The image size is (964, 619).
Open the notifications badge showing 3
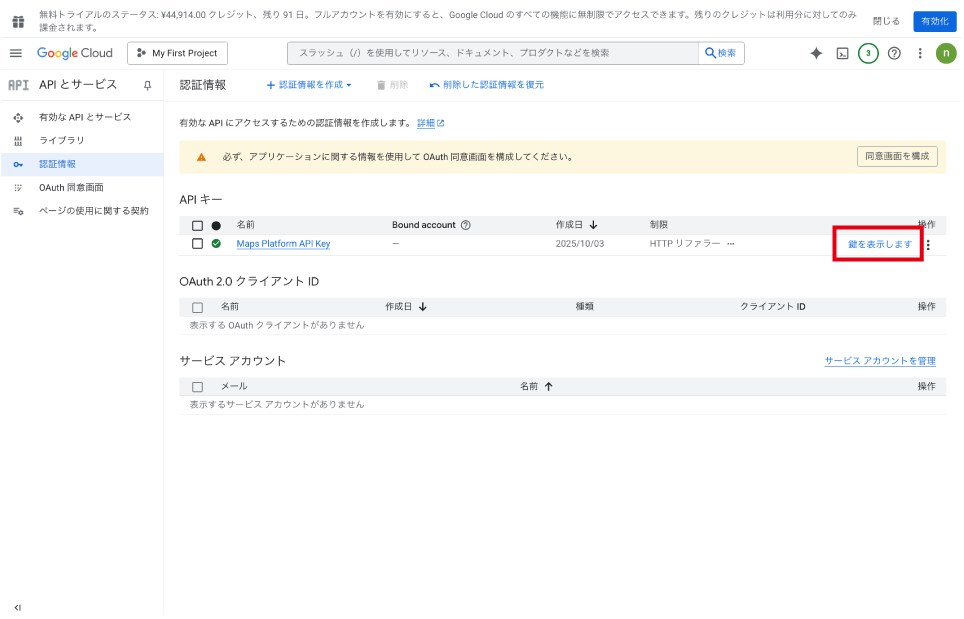[868, 53]
